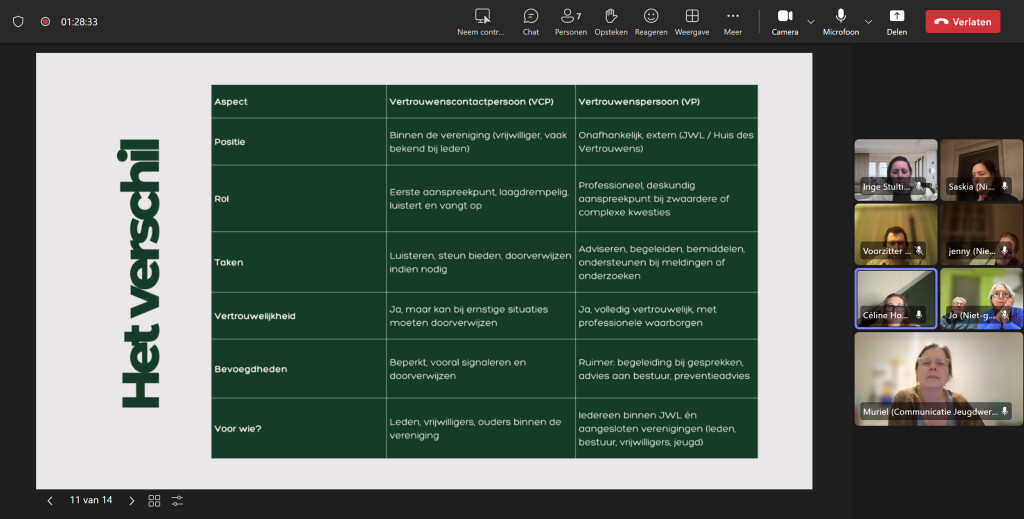Image resolution: width=1024 pixels, height=519 pixels.
Task: Toggle the Camera on or off
Action: (785, 21)
